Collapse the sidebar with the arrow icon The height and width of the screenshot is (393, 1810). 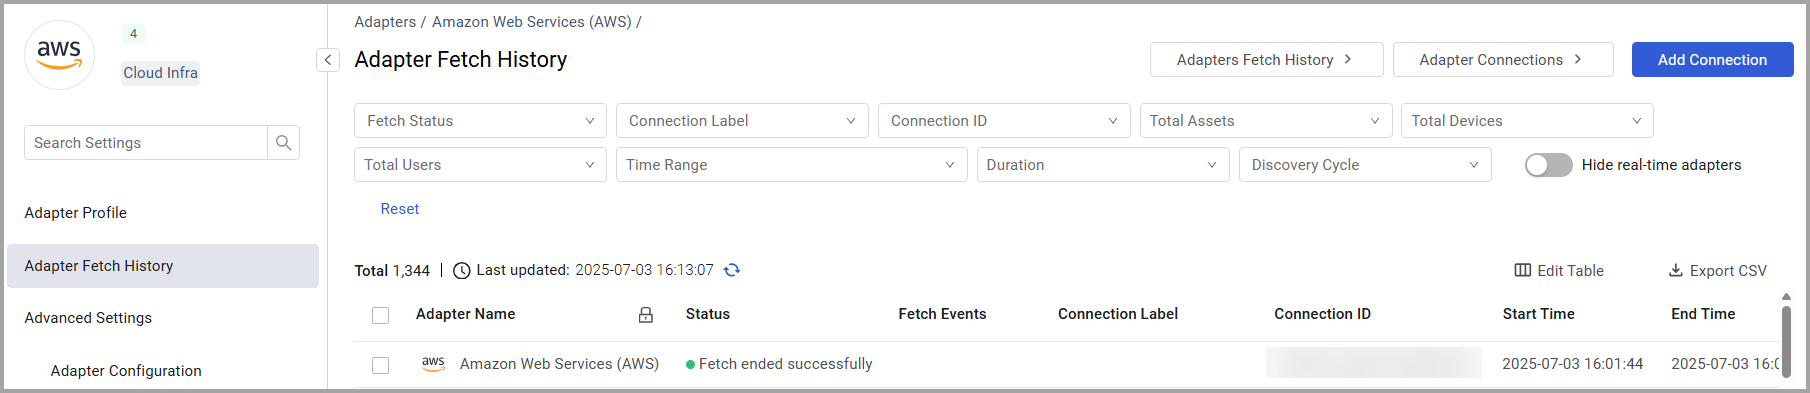pyautogui.click(x=328, y=60)
